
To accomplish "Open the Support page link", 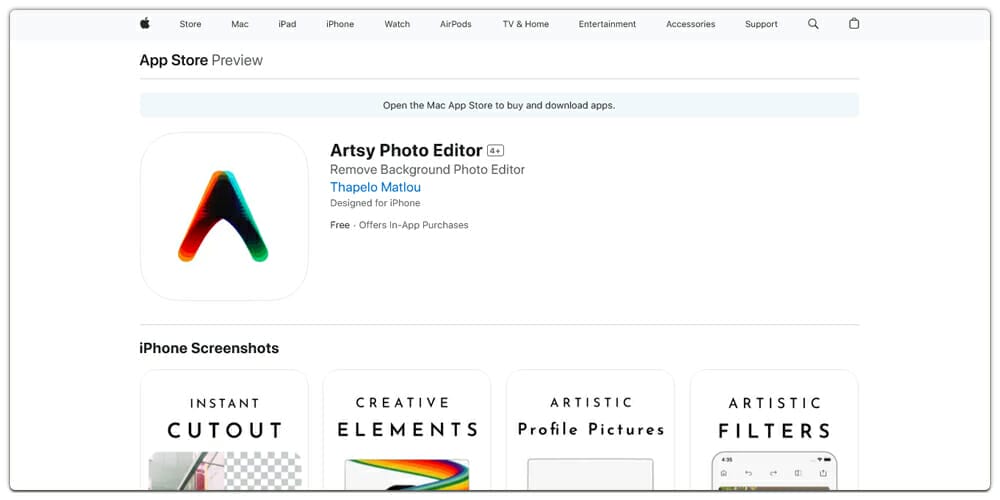I will pos(761,24).
